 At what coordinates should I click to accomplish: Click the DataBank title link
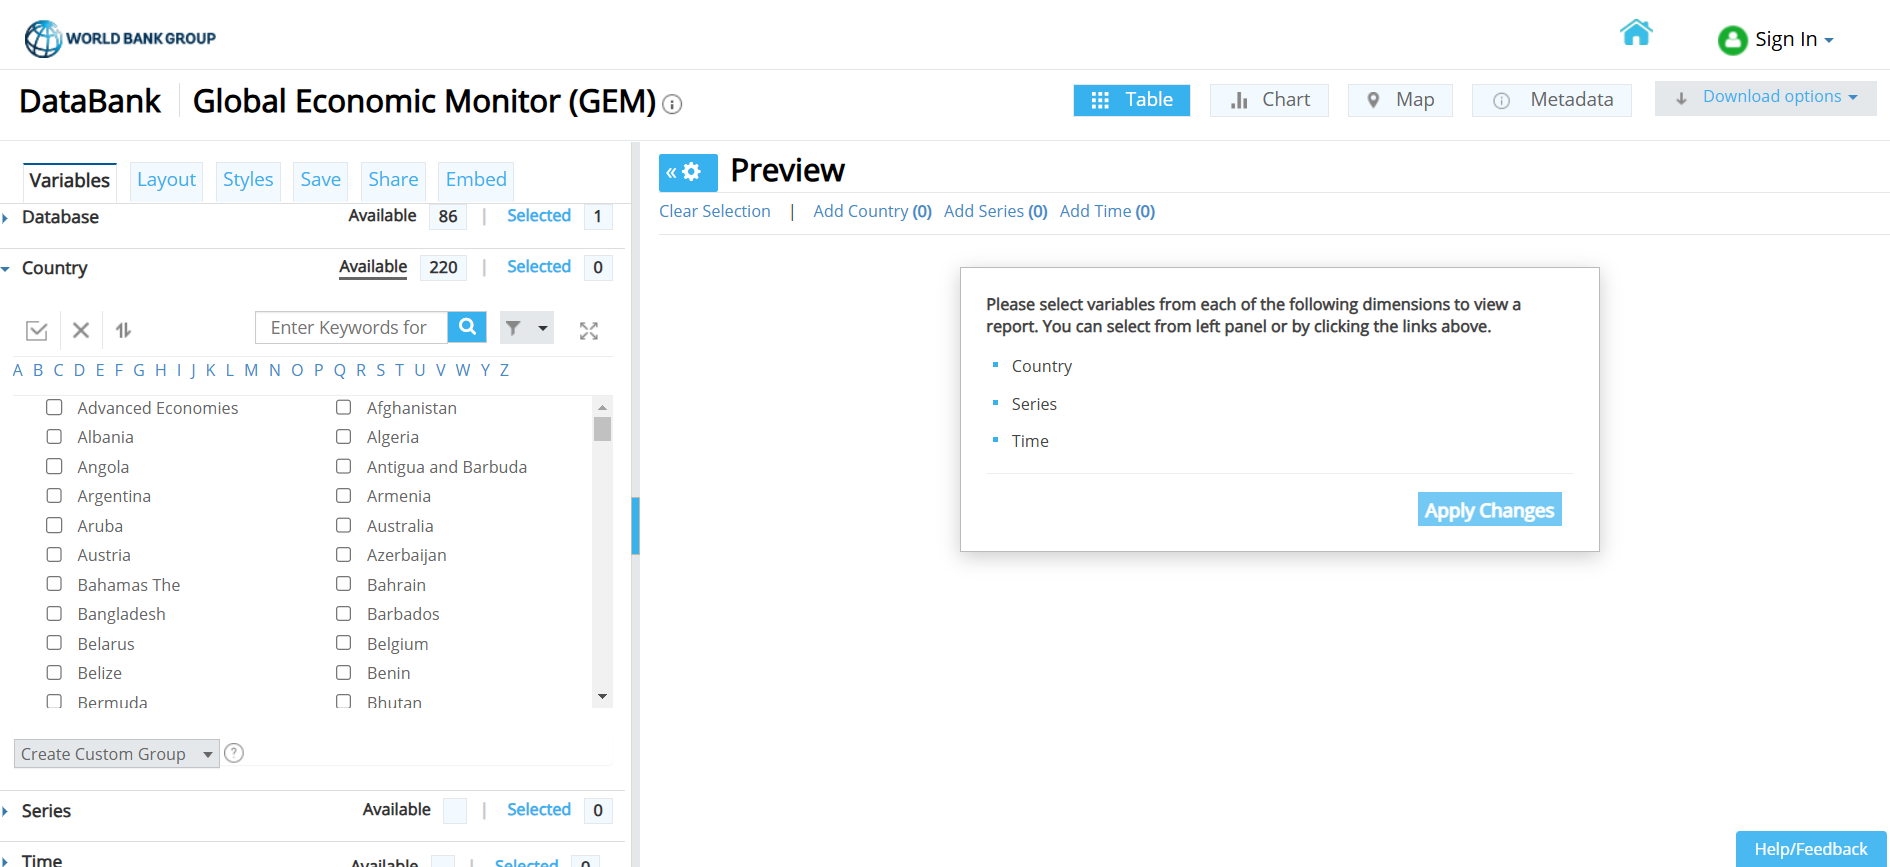[x=90, y=101]
